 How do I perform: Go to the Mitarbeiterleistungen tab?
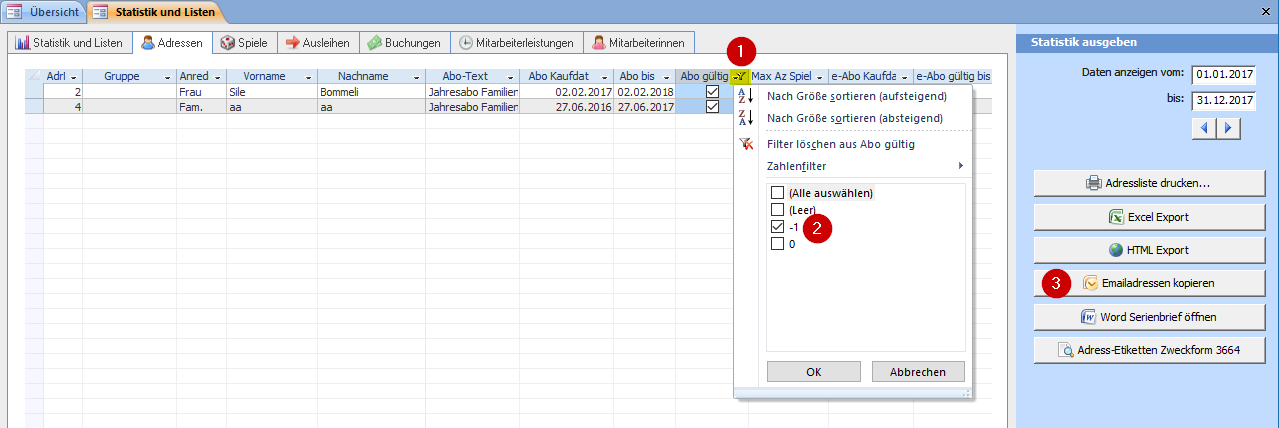pos(516,43)
